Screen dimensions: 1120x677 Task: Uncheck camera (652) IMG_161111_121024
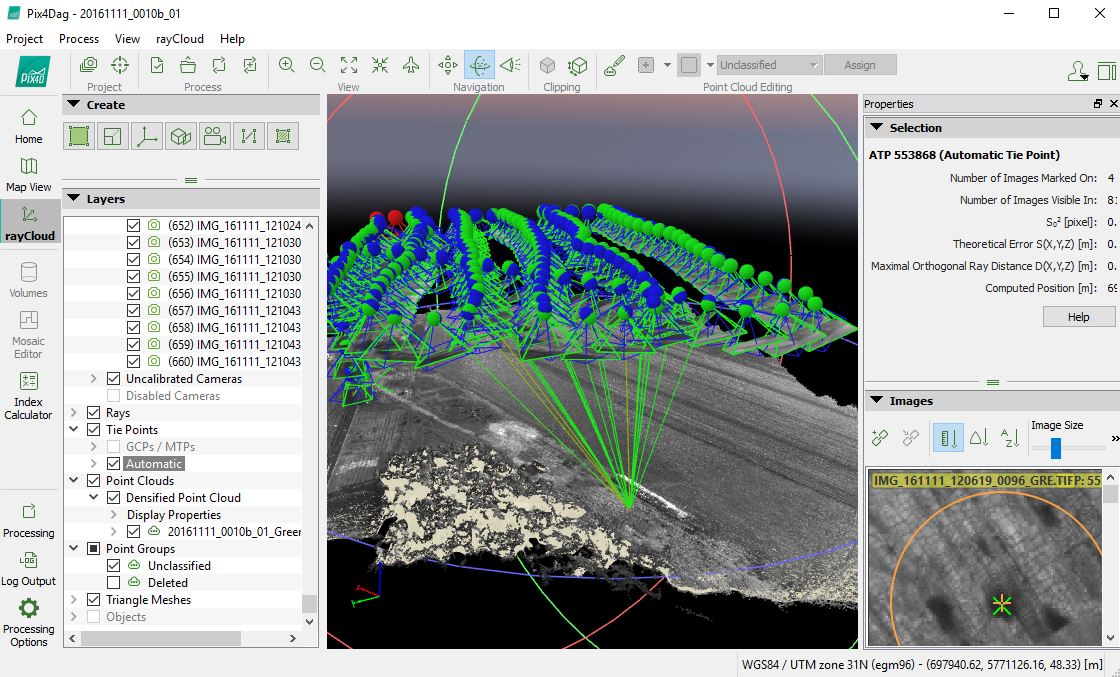133,225
